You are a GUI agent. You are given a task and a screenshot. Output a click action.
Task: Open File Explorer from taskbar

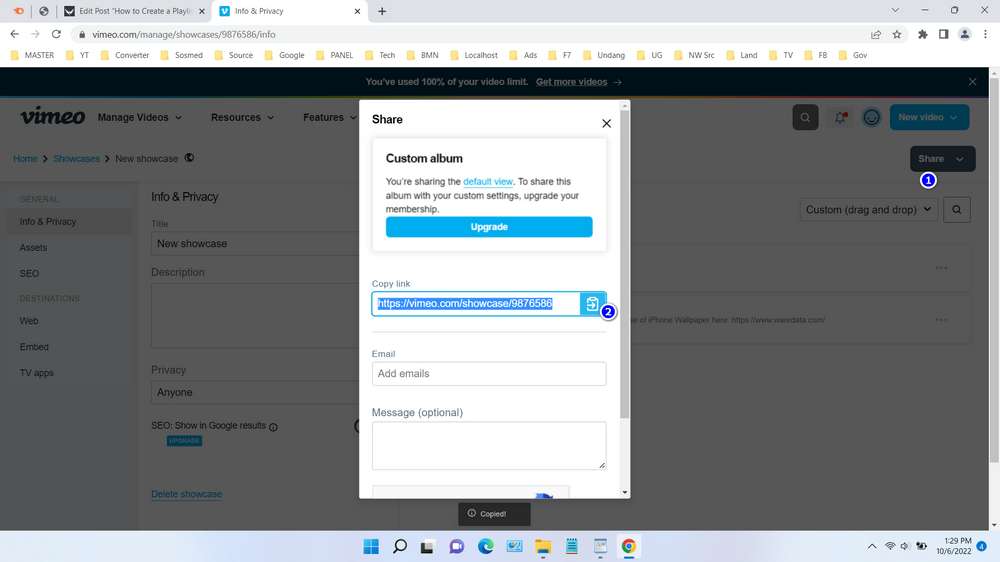[543, 547]
